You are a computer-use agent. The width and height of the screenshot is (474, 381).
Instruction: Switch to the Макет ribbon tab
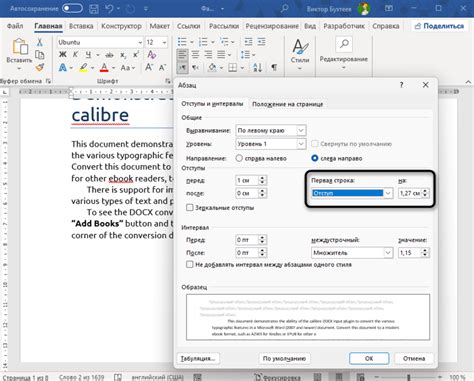[159, 26]
